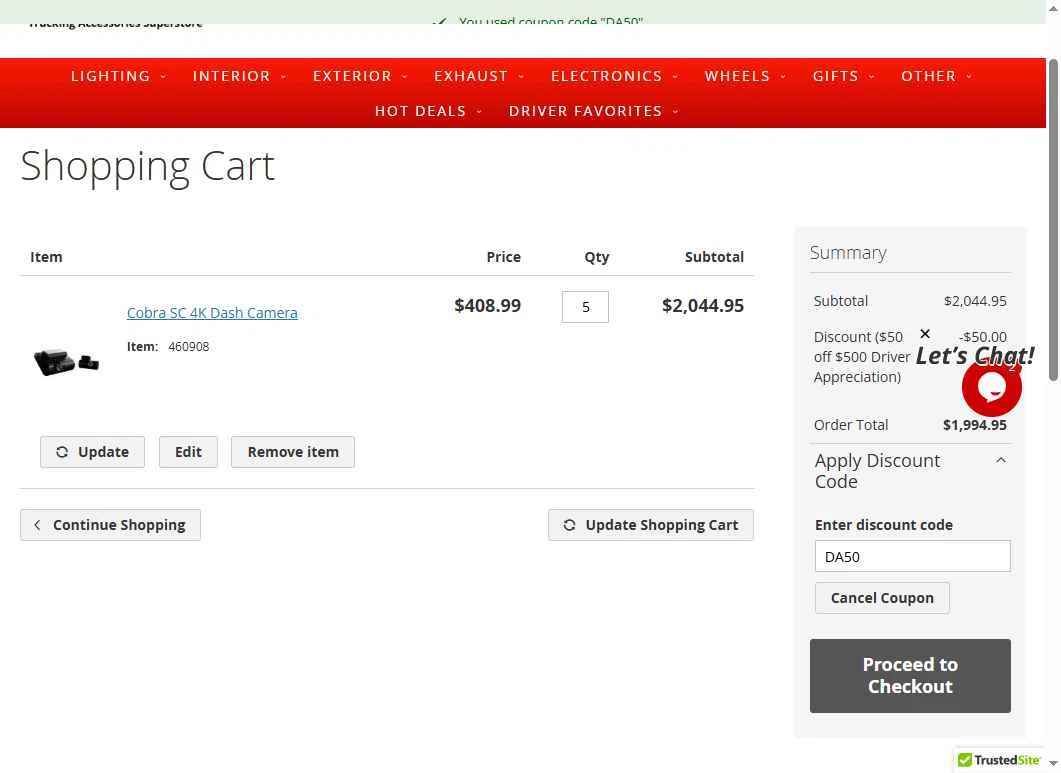The height and width of the screenshot is (773, 1061).
Task: Click the discount code field containing DA50
Action: tap(912, 556)
